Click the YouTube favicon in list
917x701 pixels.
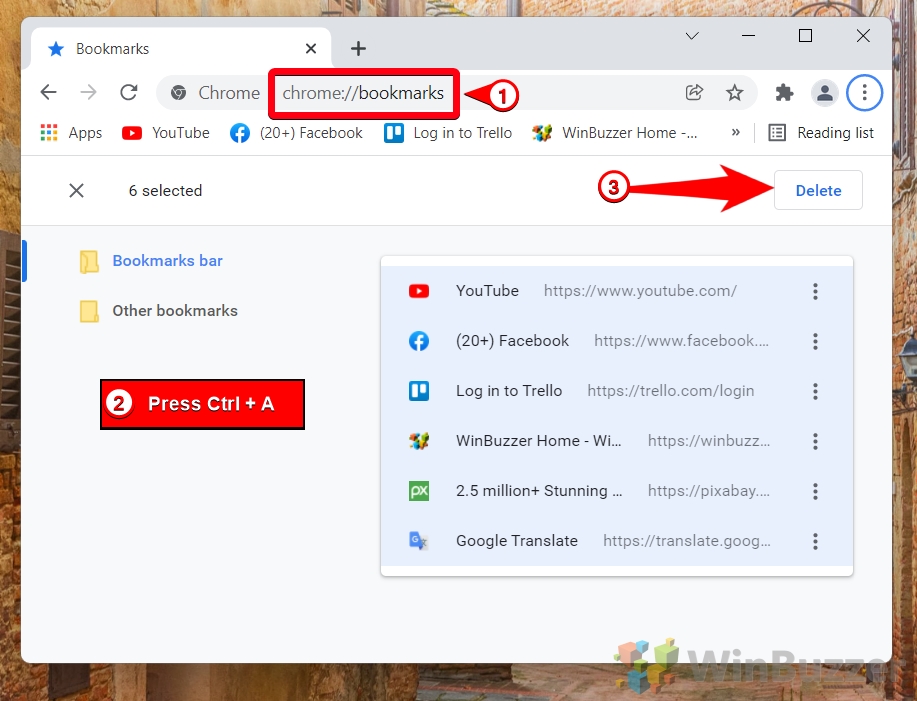[419, 291]
